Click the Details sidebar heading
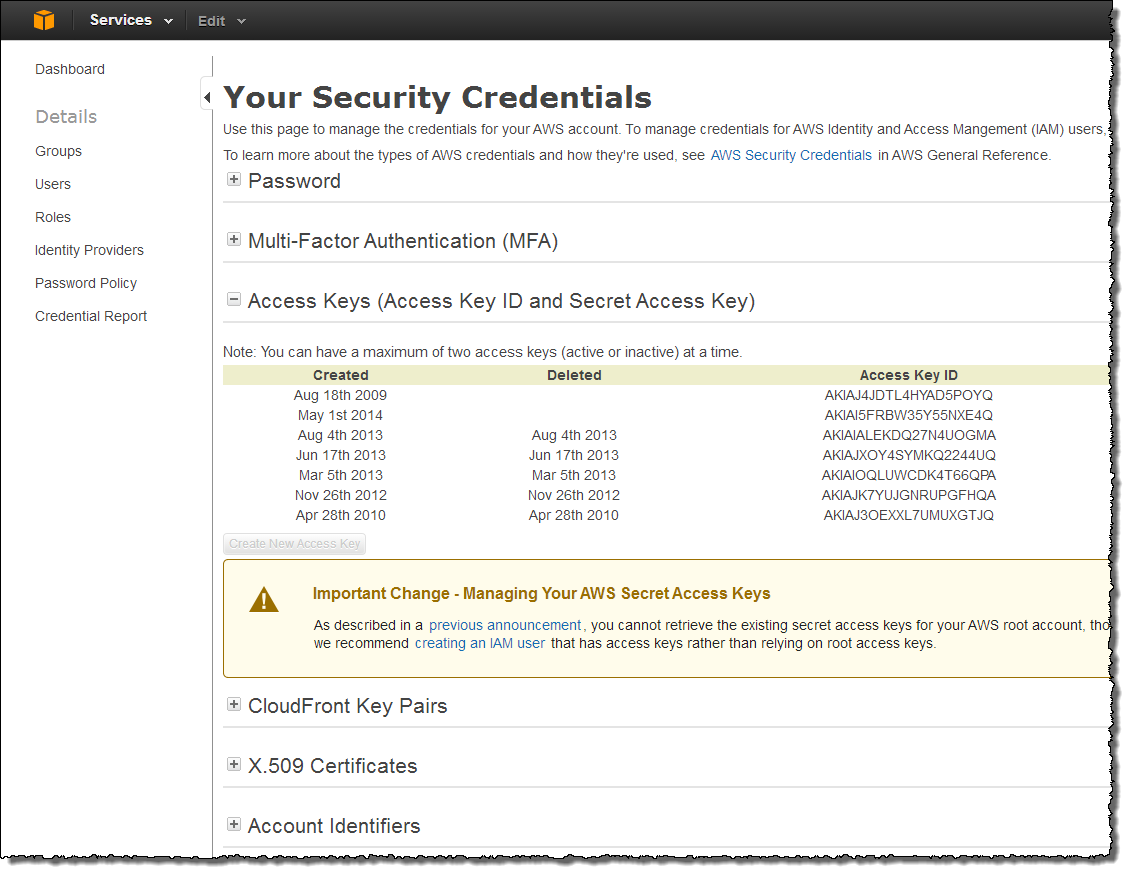This screenshot has height=875, width=1131. coord(66,117)
